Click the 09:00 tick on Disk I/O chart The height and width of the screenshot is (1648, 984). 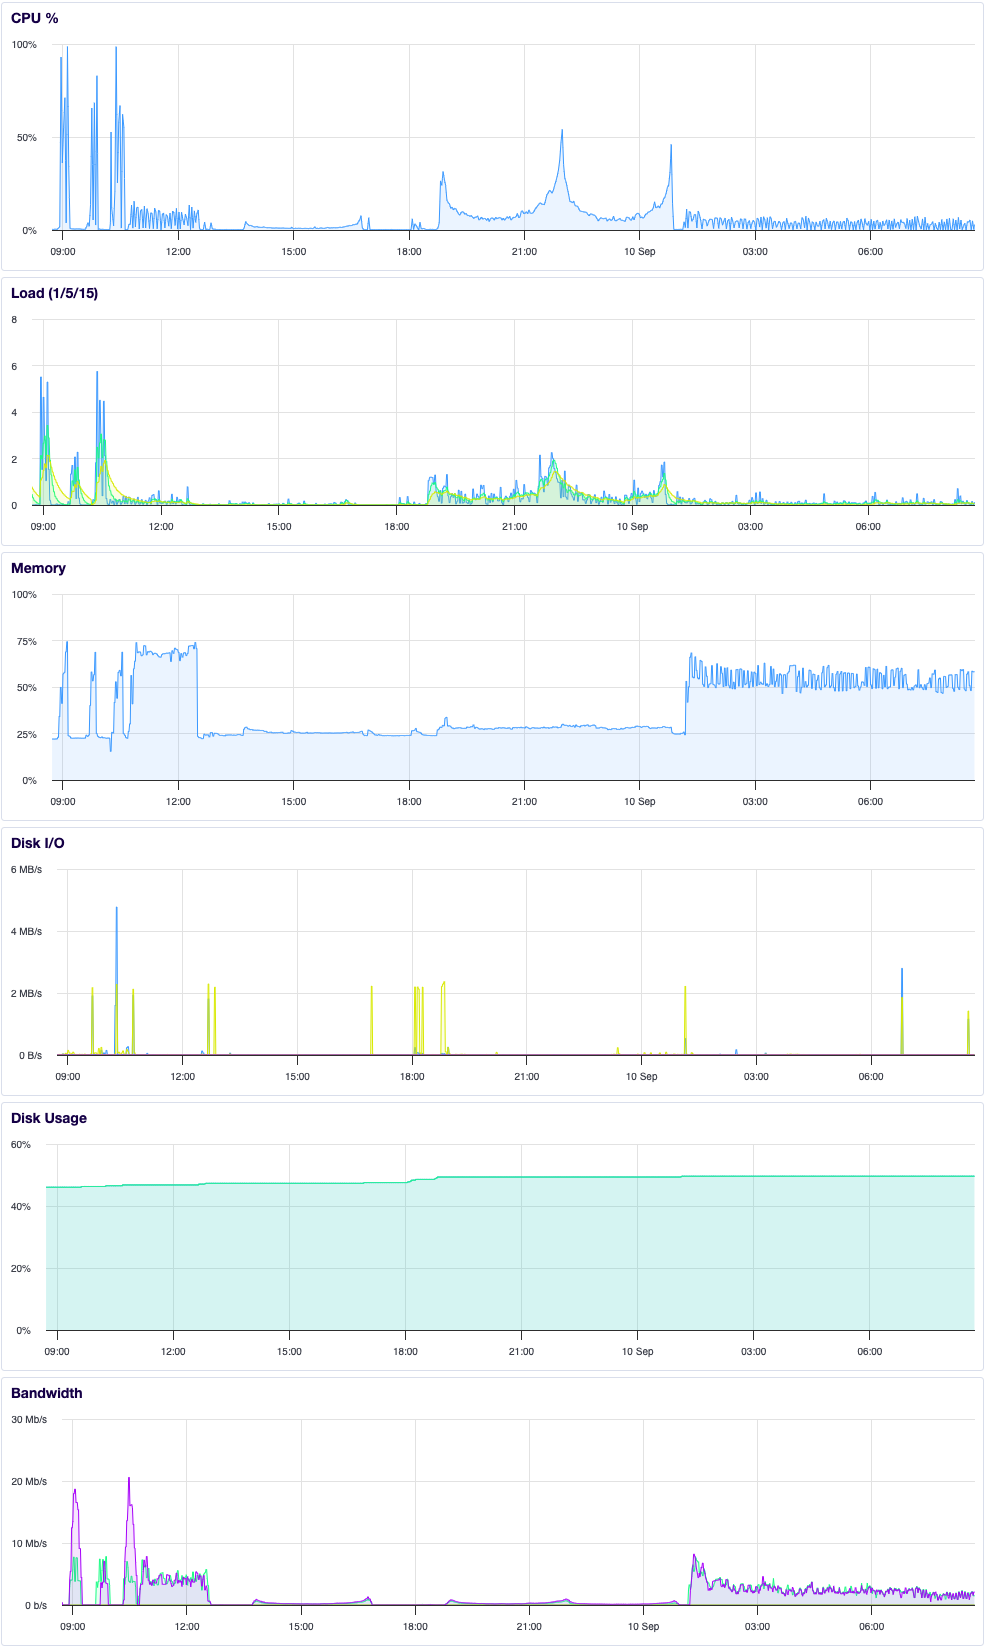point(68,1077)
